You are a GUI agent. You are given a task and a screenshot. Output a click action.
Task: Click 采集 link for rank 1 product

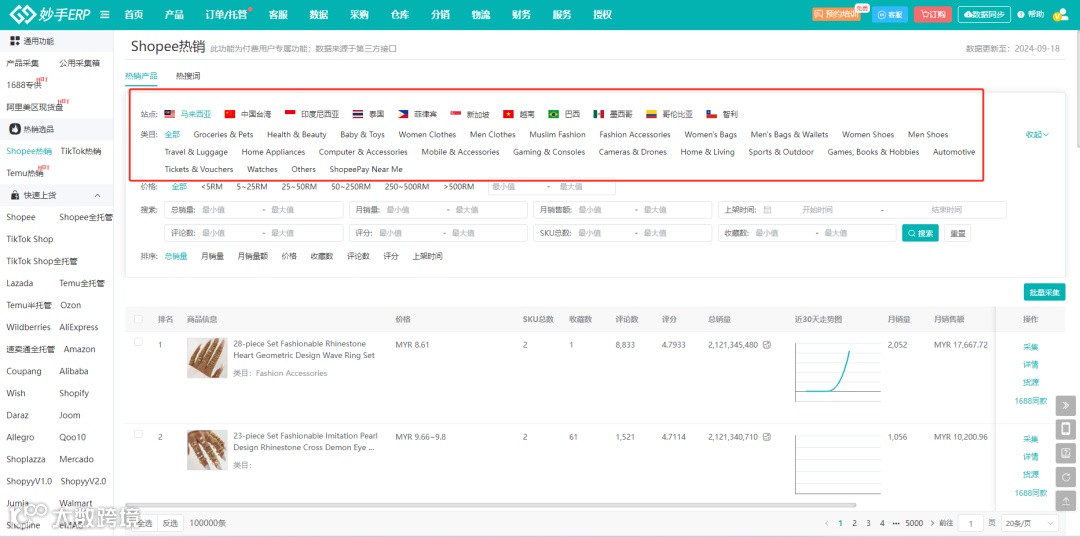(1030, 347)
